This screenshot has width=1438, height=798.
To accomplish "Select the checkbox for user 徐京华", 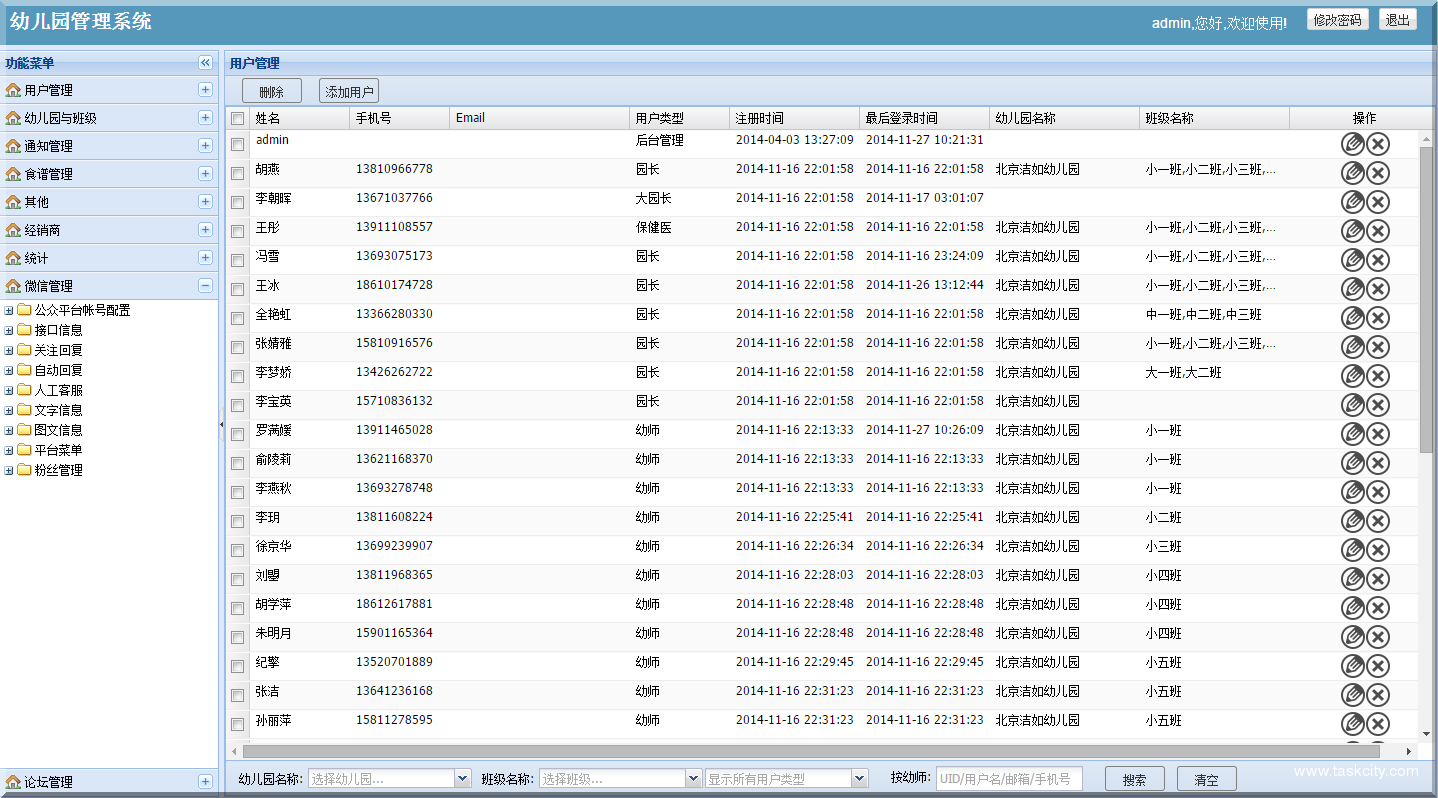I will coord(238,550).
